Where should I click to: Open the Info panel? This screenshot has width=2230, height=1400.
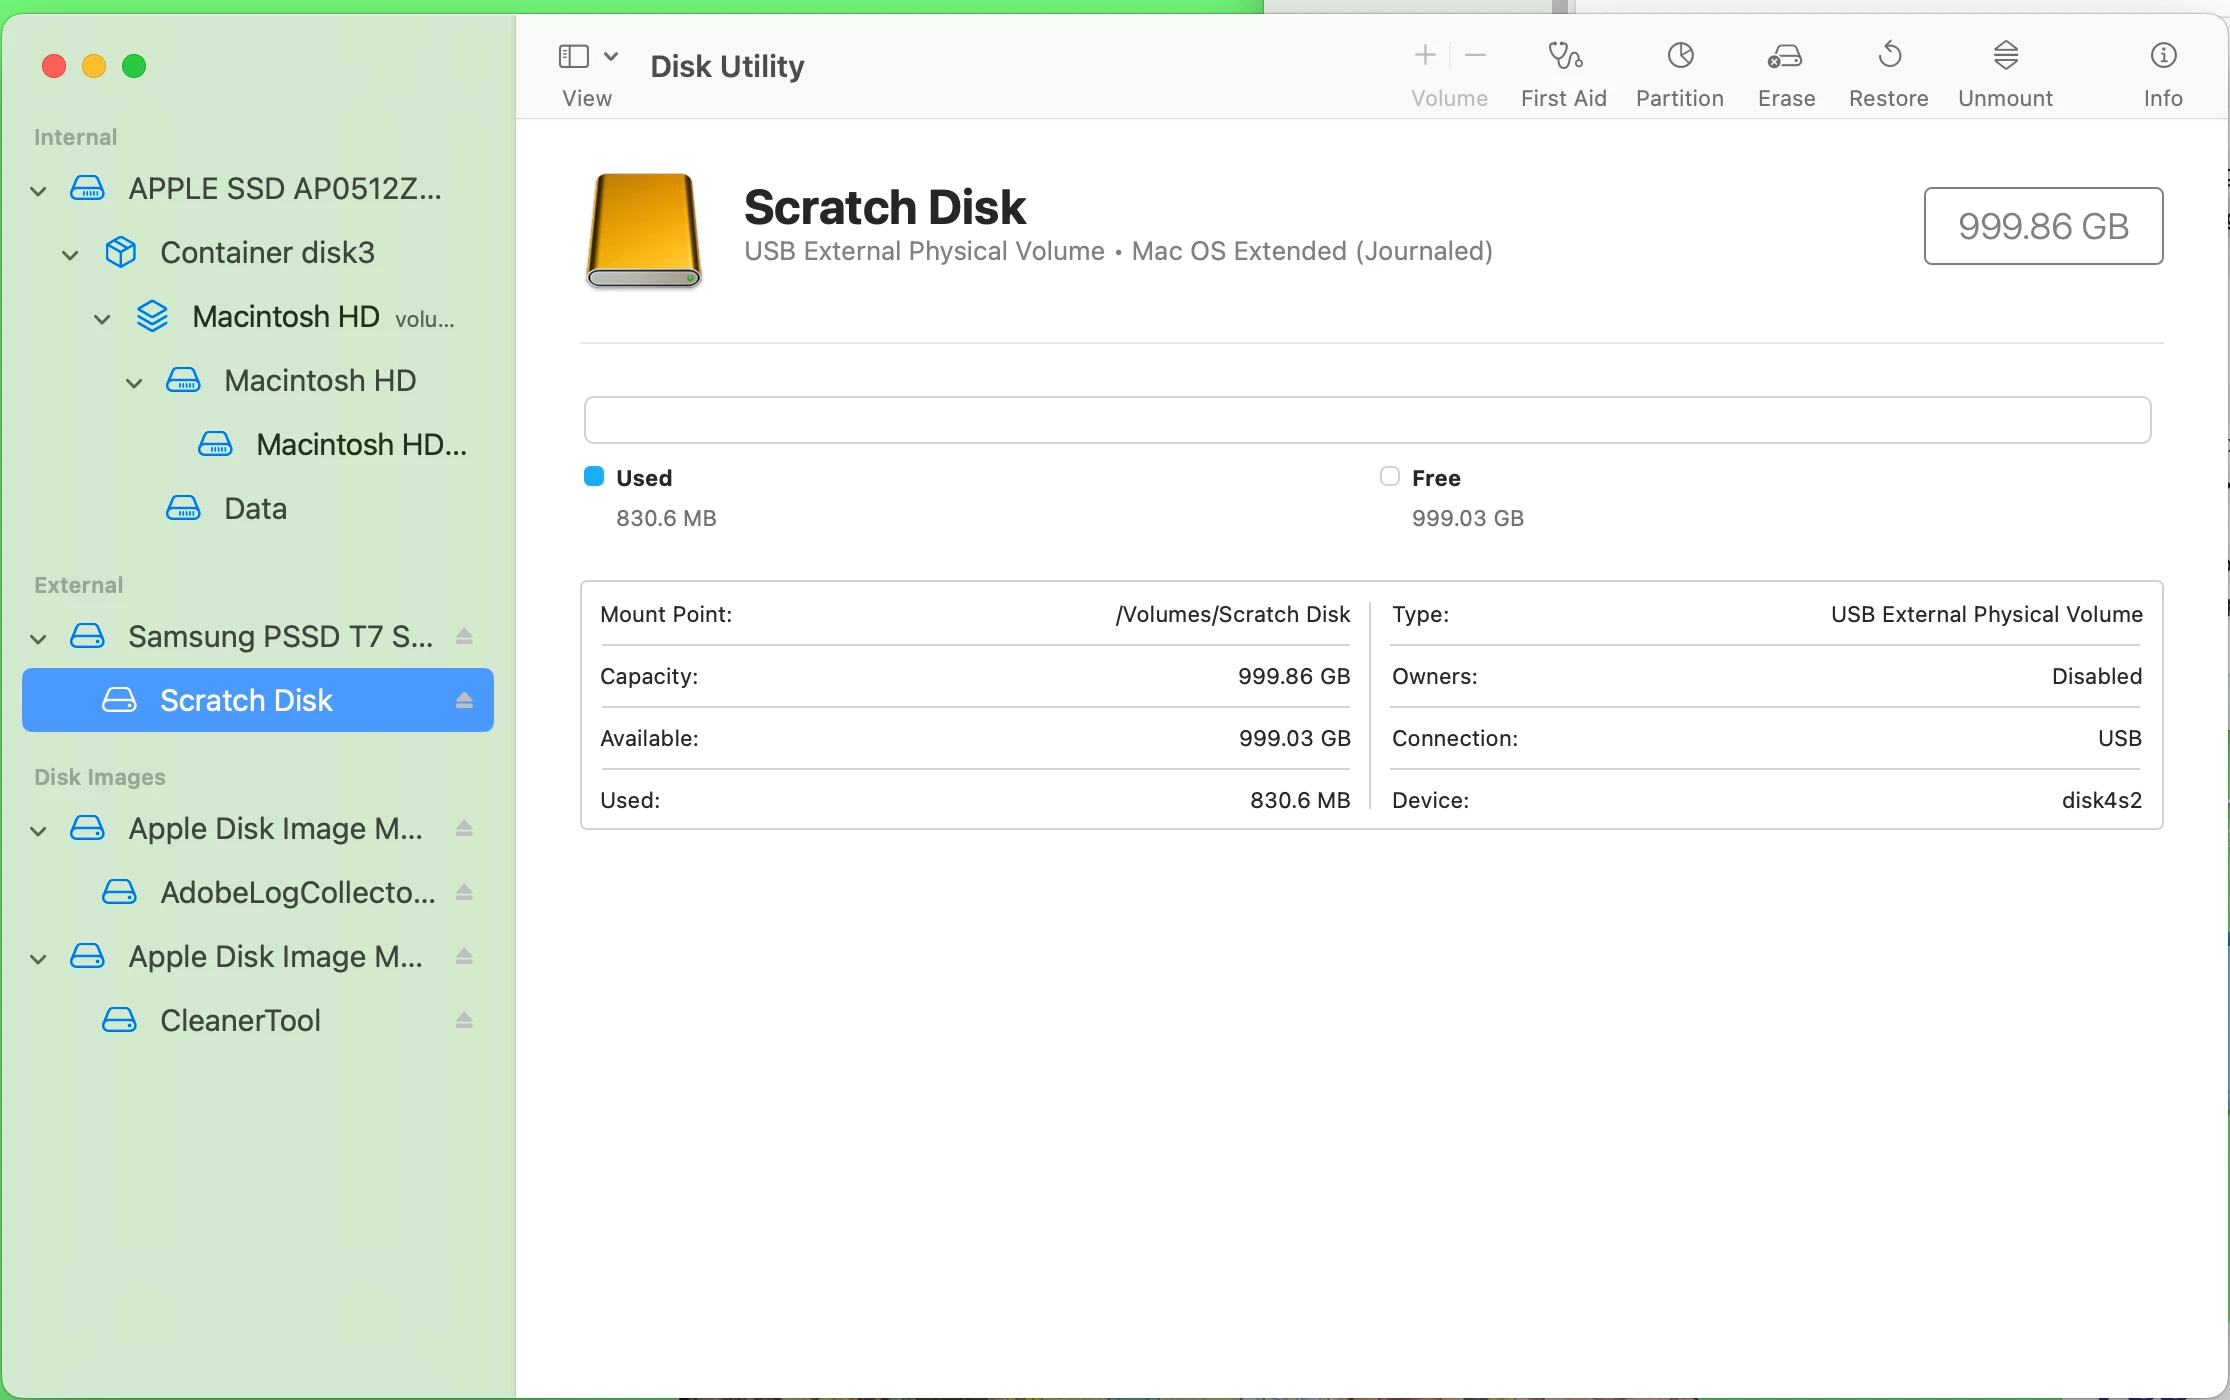tap(2163, 57)
